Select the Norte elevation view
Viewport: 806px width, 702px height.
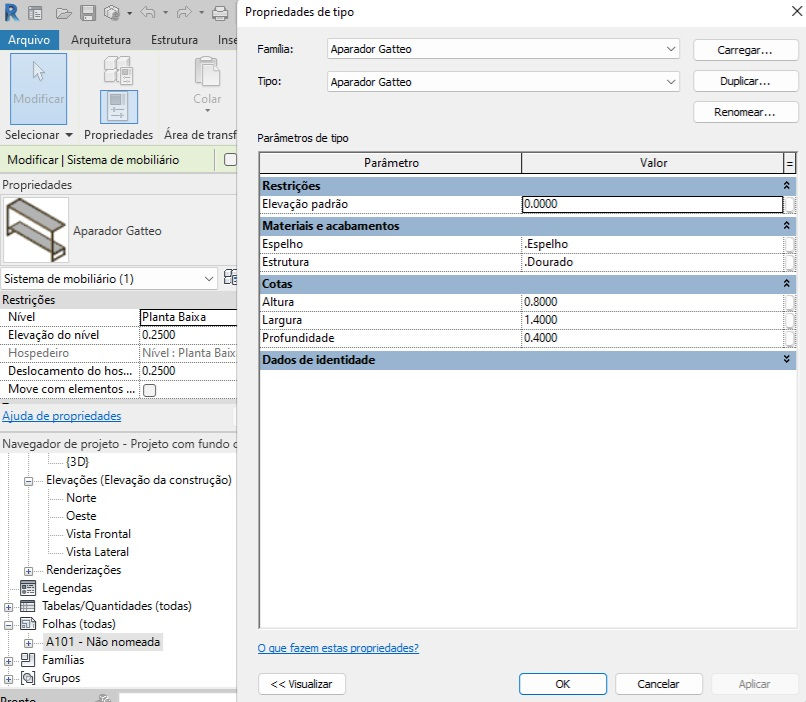tap(81, 498)
